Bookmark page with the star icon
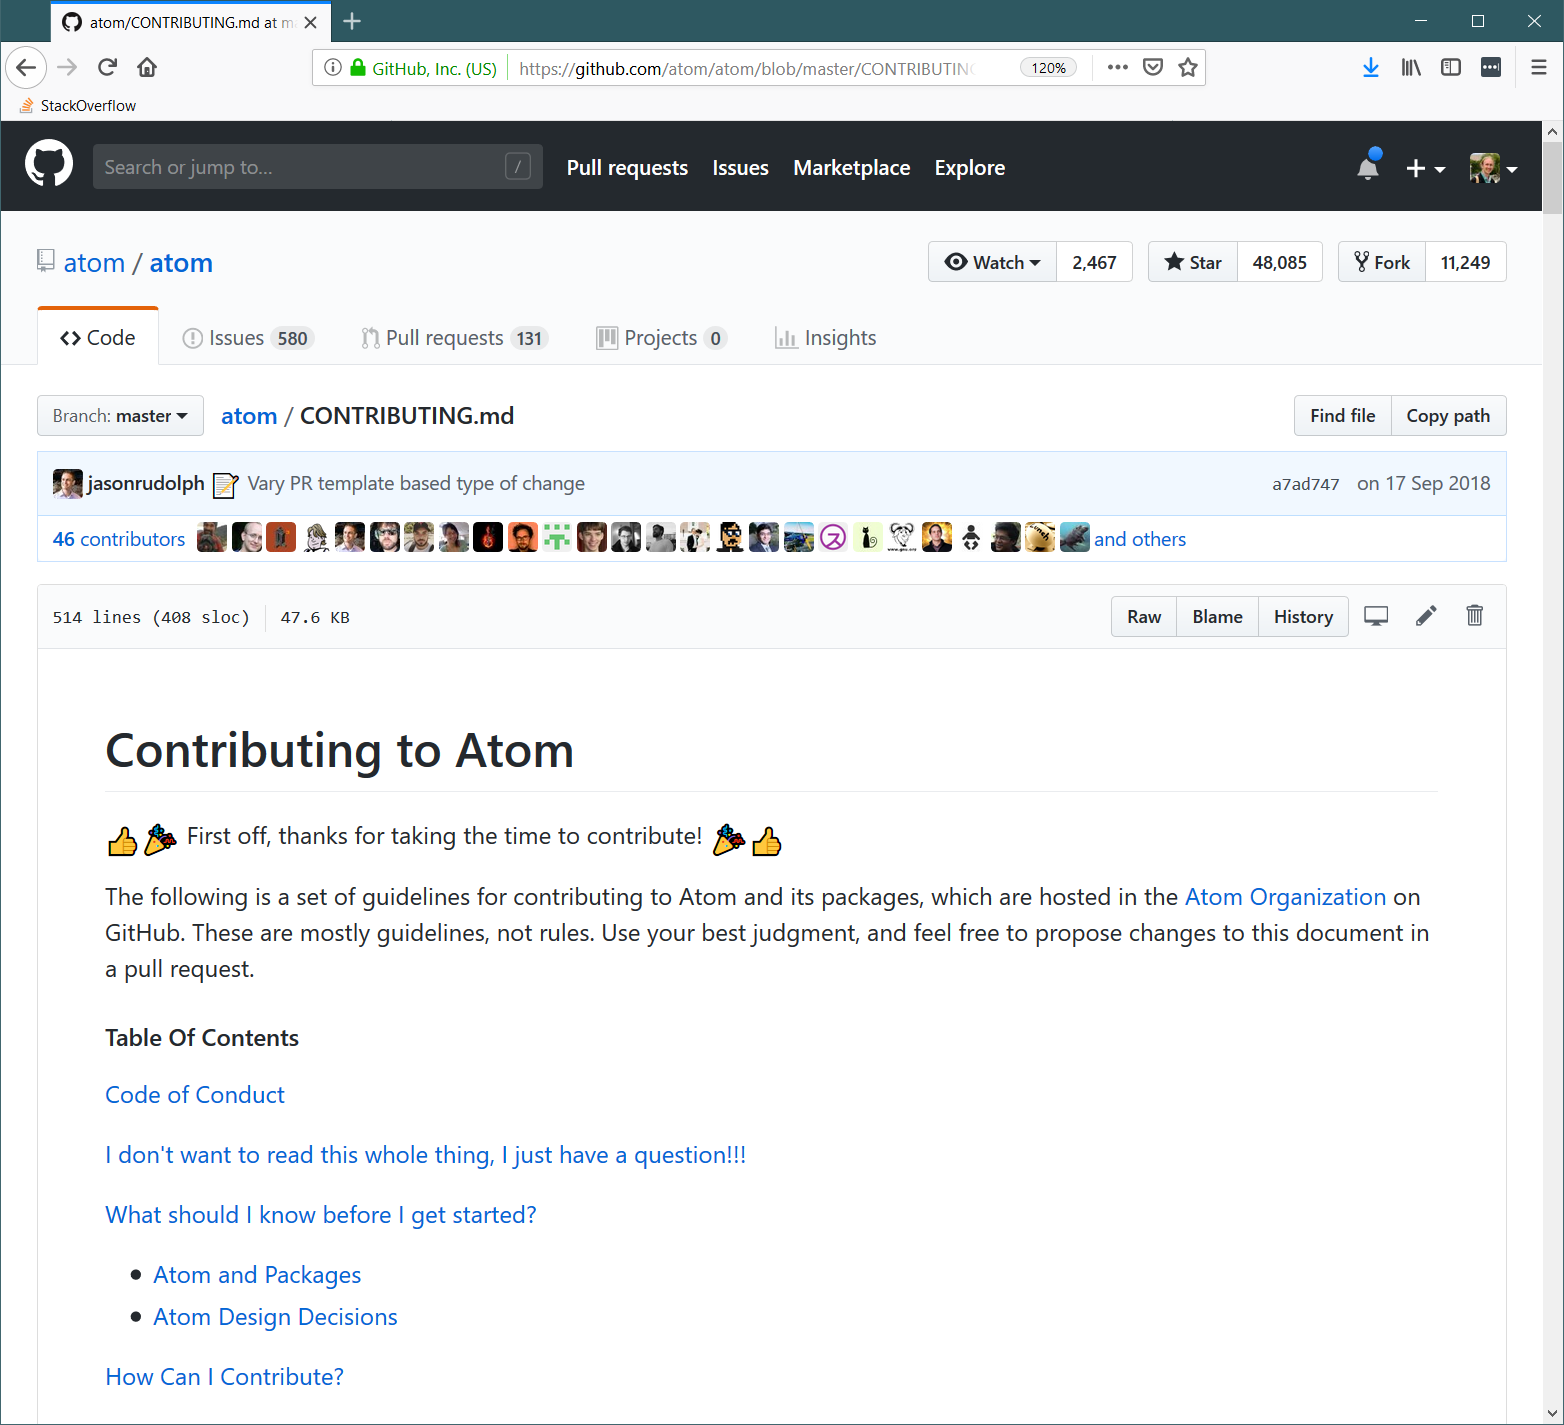The height and width of the screenshot is (1425, 1564). click(1188, 67)
